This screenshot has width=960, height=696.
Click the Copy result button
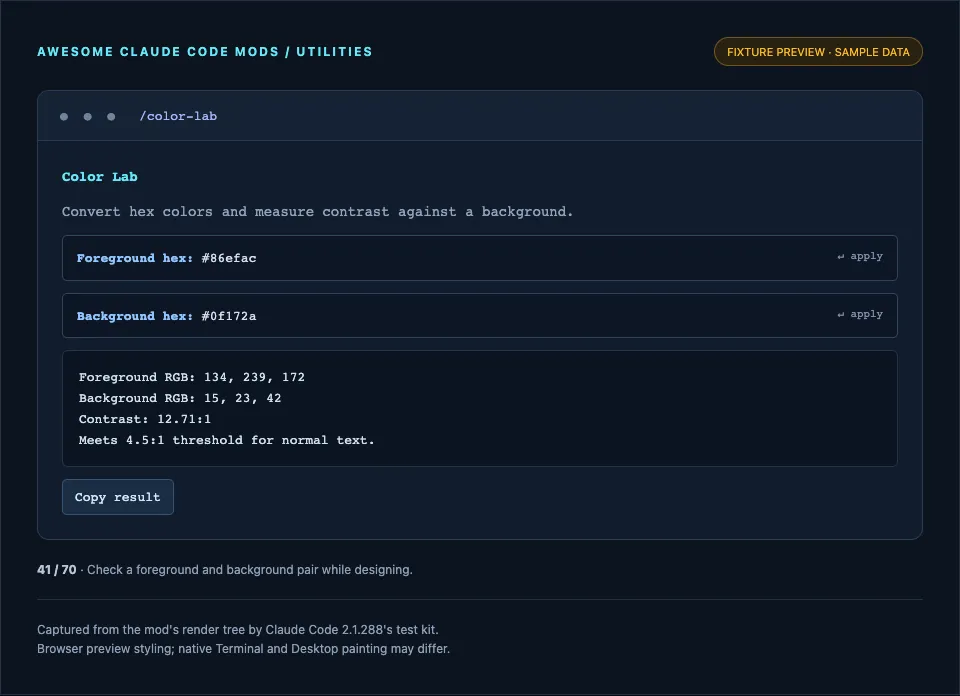coord(118,497)
